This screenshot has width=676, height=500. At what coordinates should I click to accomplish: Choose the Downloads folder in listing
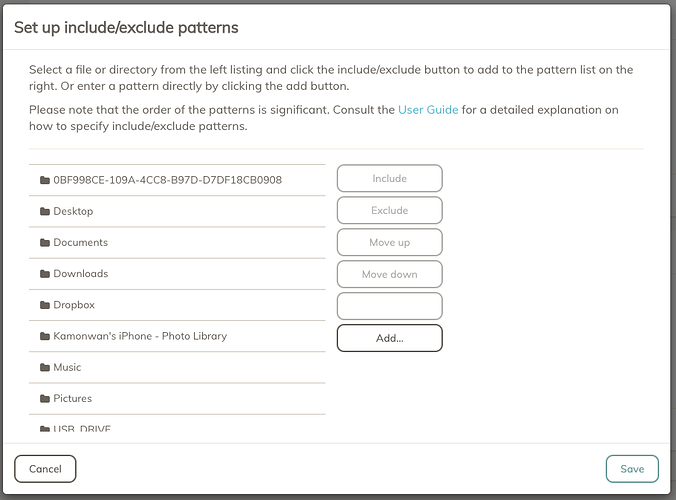(x=177, y=274)
